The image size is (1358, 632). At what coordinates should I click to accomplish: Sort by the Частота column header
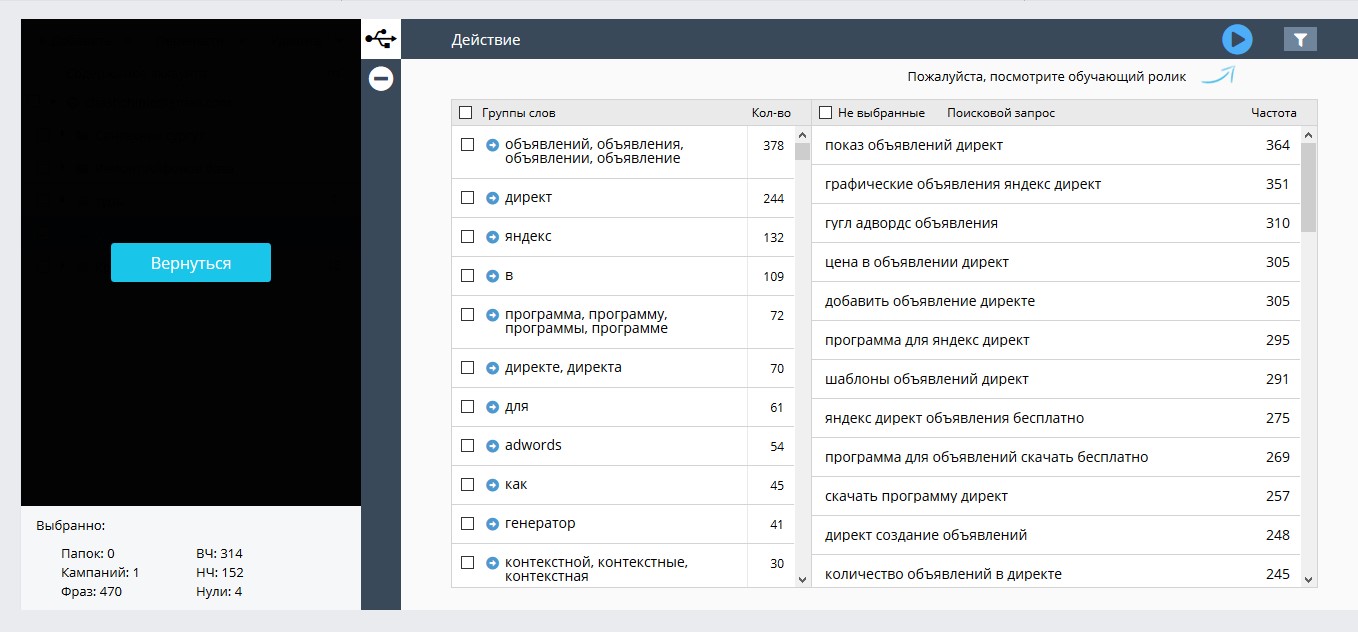coord(1273,113)
